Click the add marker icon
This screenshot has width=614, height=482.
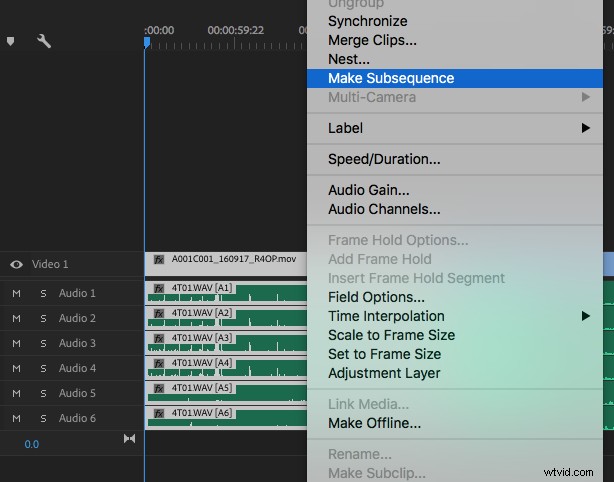point(11,41)
